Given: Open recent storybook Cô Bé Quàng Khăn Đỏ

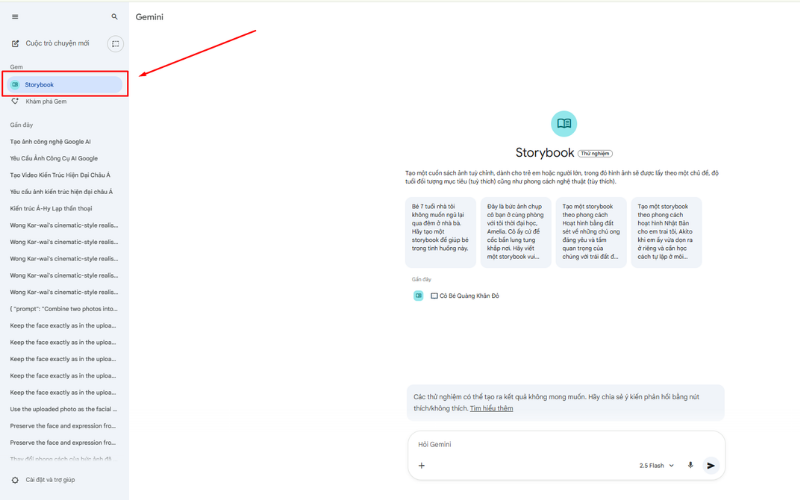Looking at the screenshot, I should 463,296.
